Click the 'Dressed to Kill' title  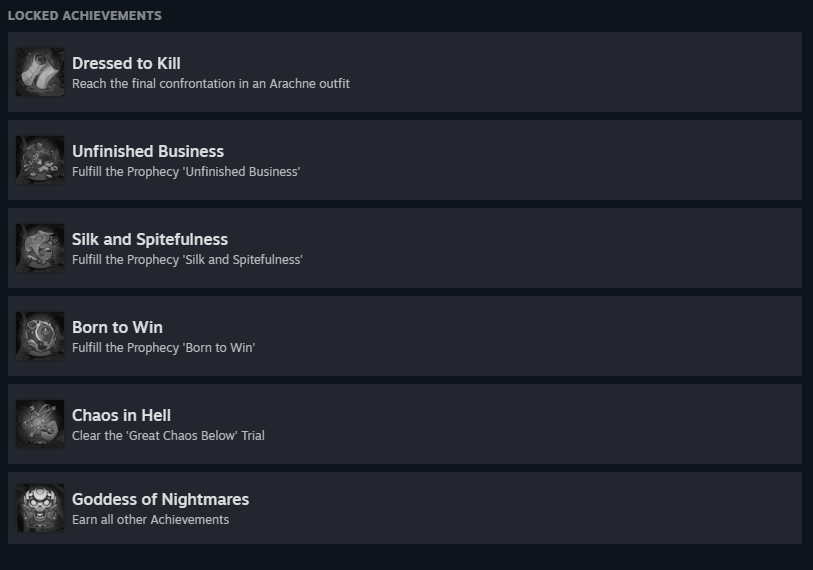coord(126,63)
